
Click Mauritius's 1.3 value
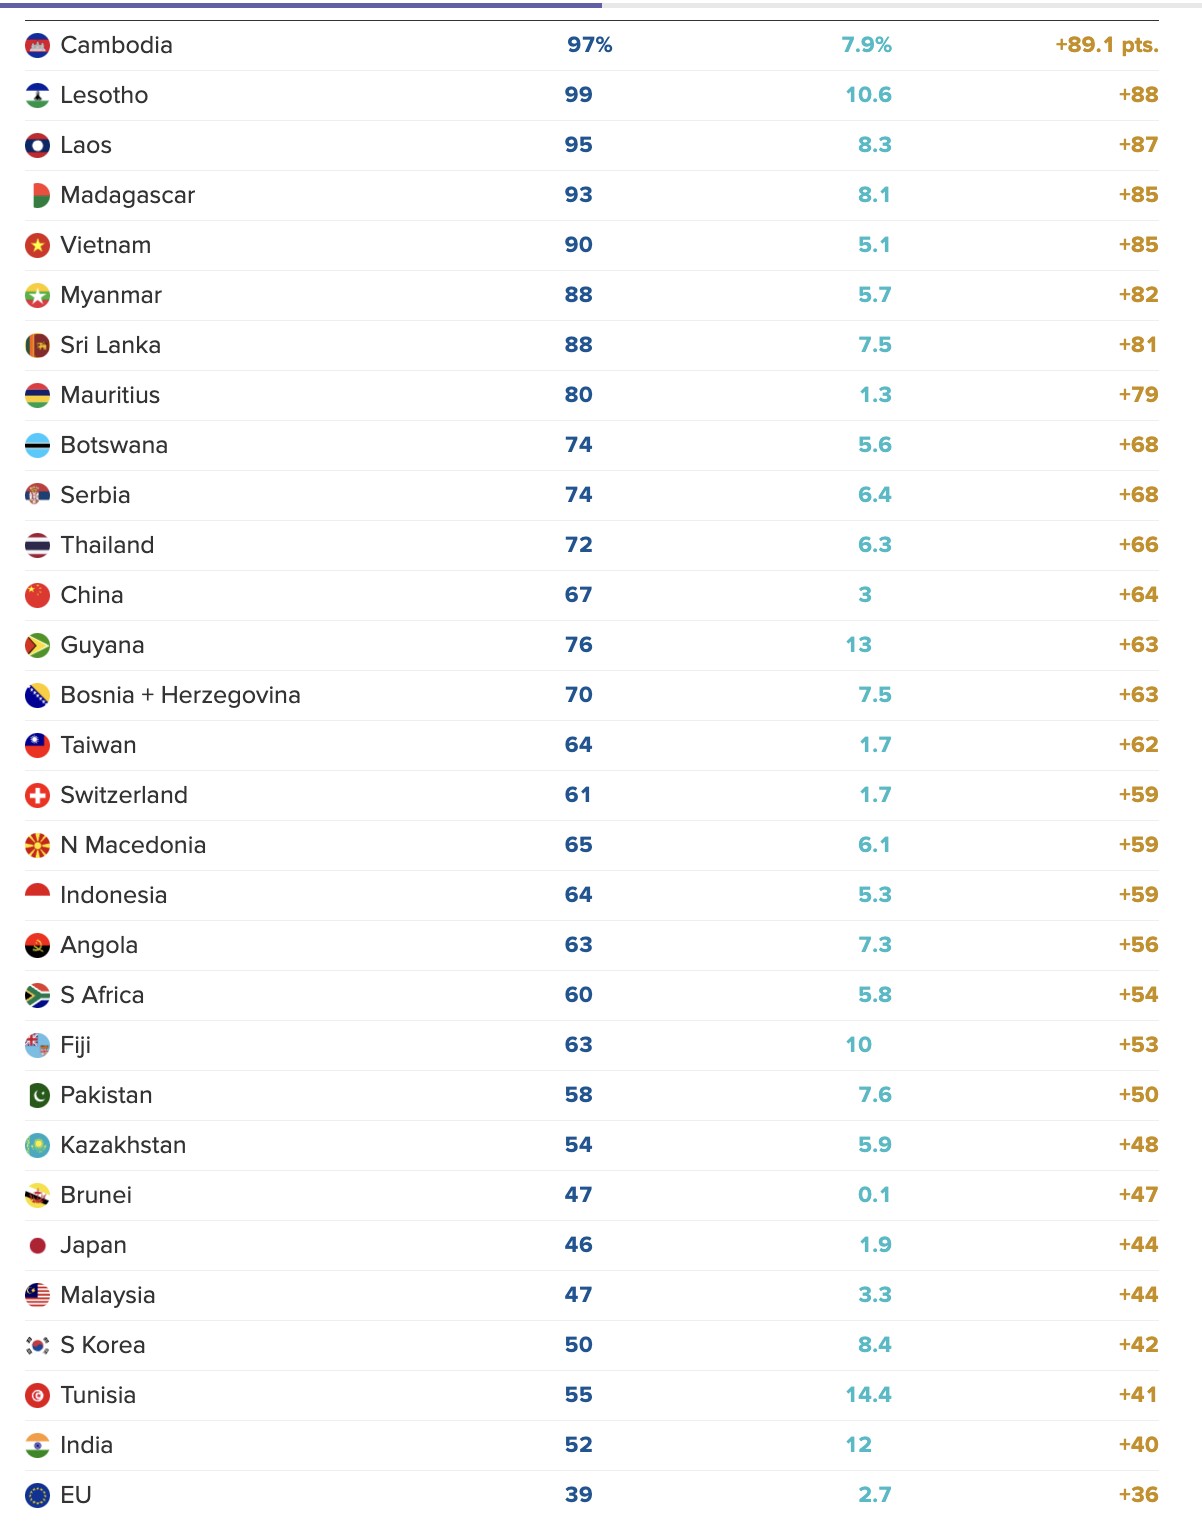[x=875, y=395]
